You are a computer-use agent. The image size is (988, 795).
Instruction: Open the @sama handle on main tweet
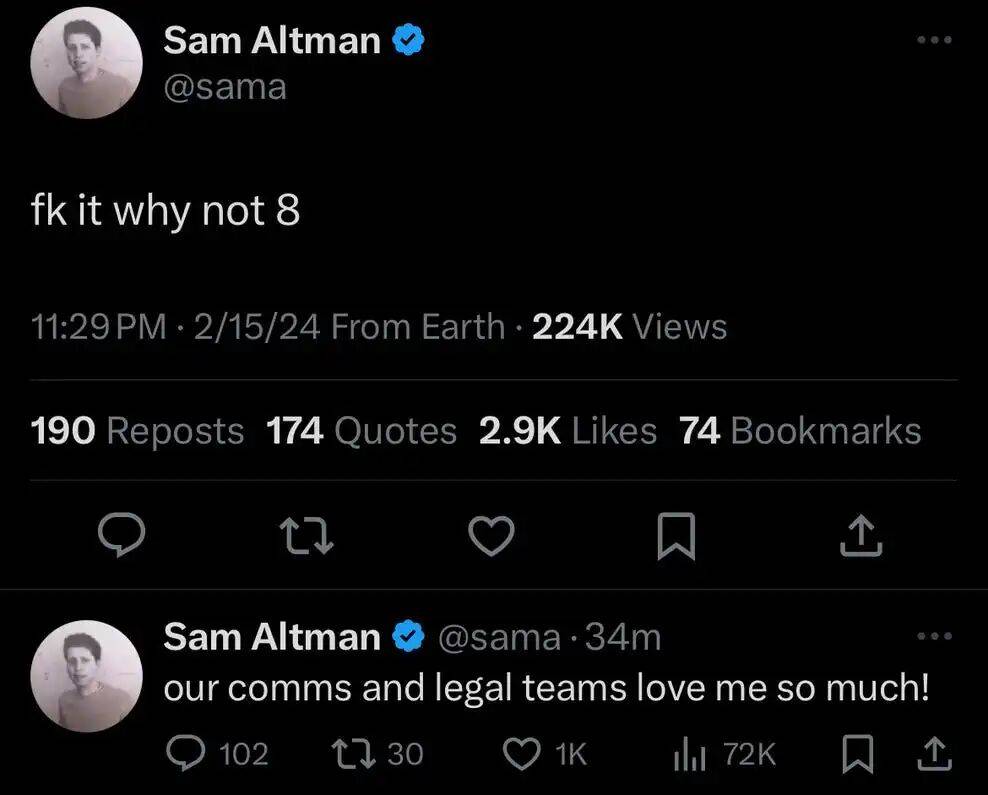(x=225, y=87)
